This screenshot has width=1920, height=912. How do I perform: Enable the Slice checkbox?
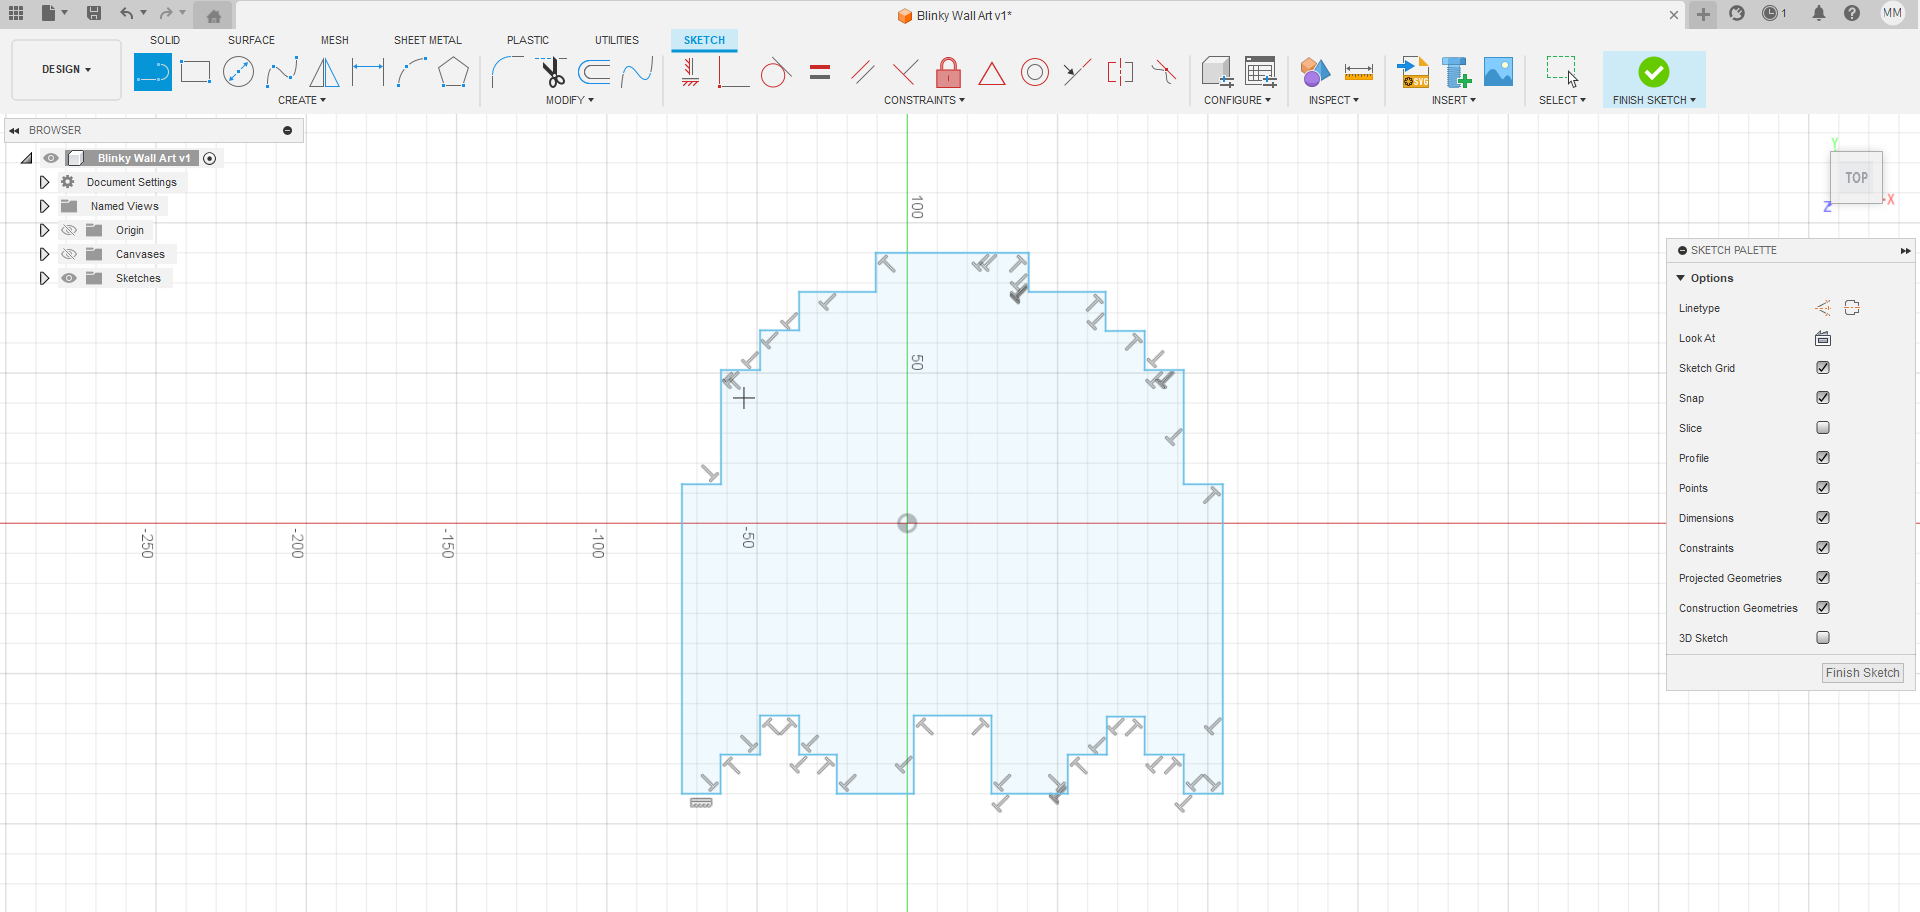[1823, 428]
